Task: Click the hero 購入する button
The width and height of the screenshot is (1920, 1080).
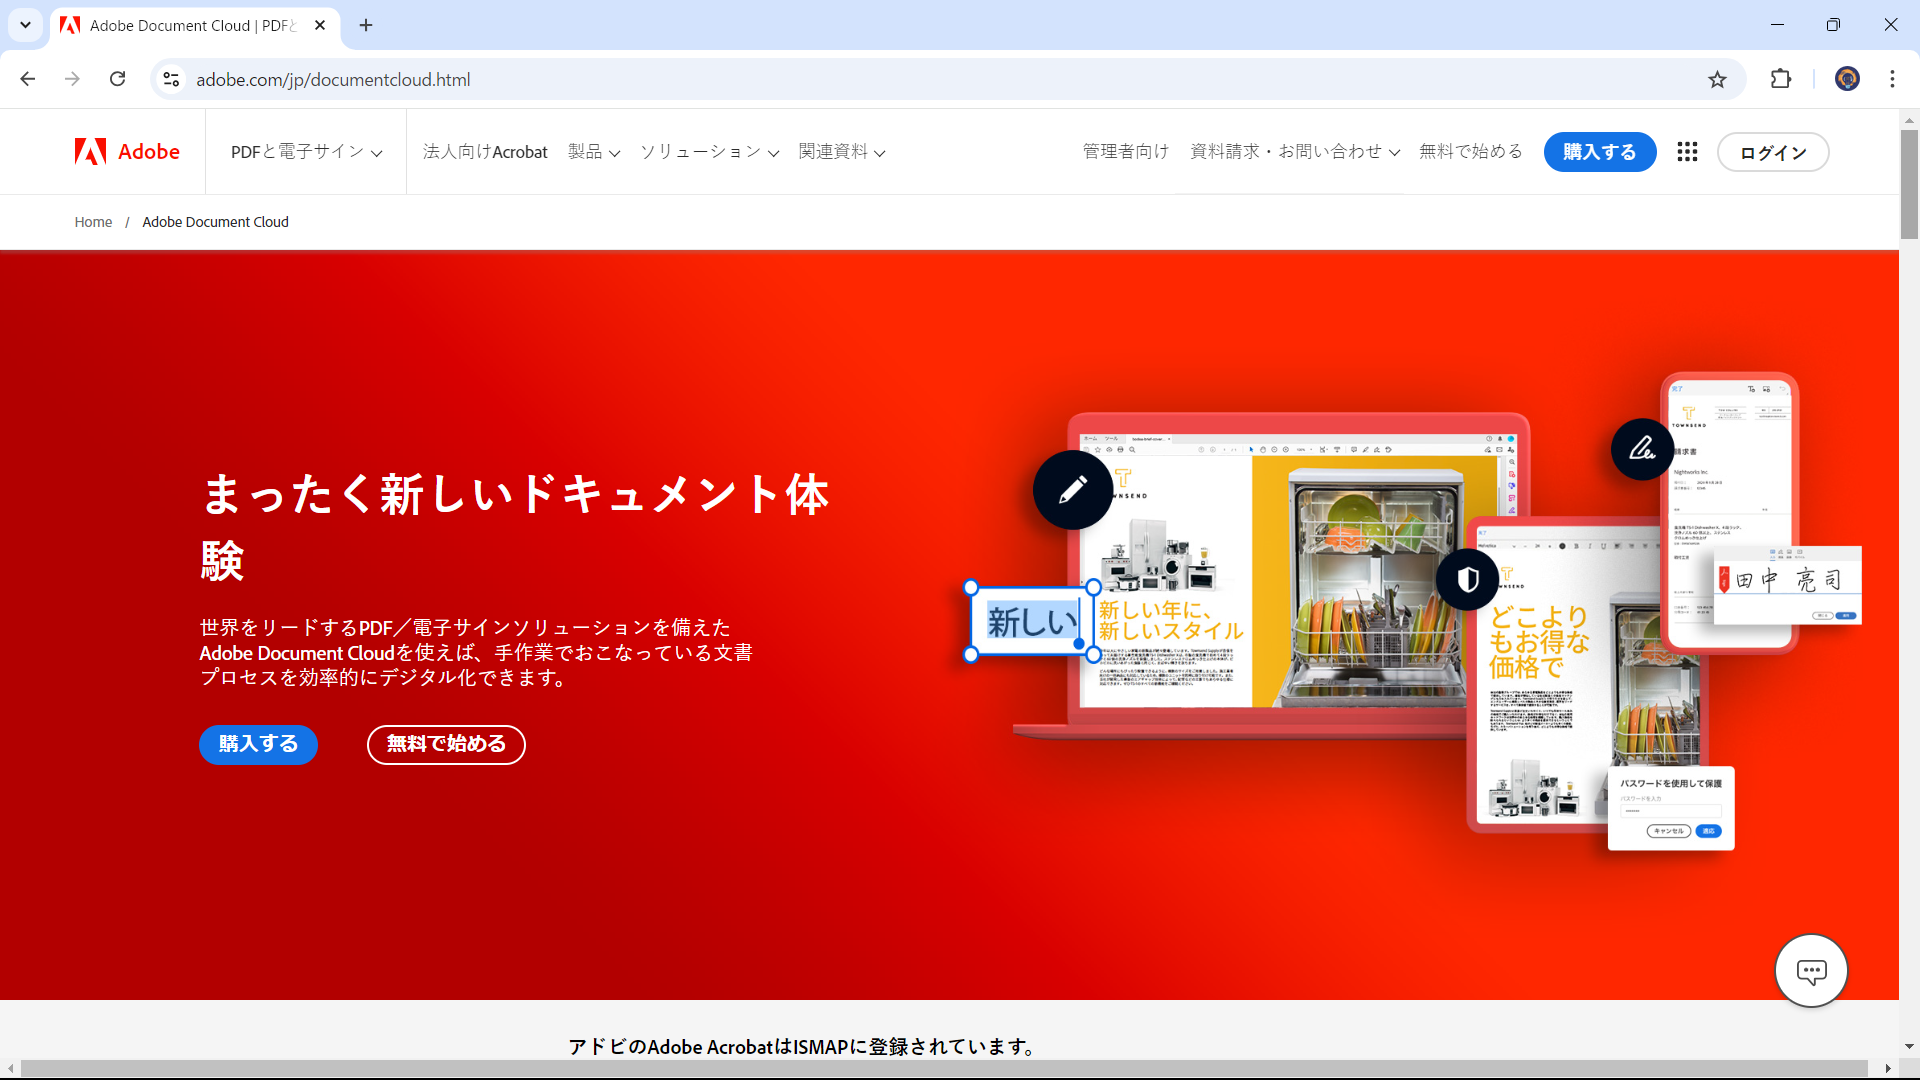Action: tap(258, 744)
